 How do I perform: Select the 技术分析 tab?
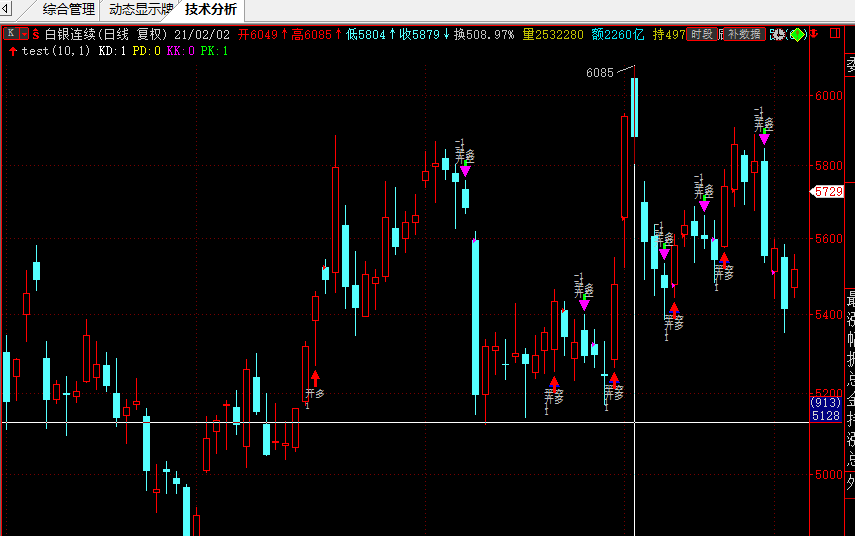[210, 9]
